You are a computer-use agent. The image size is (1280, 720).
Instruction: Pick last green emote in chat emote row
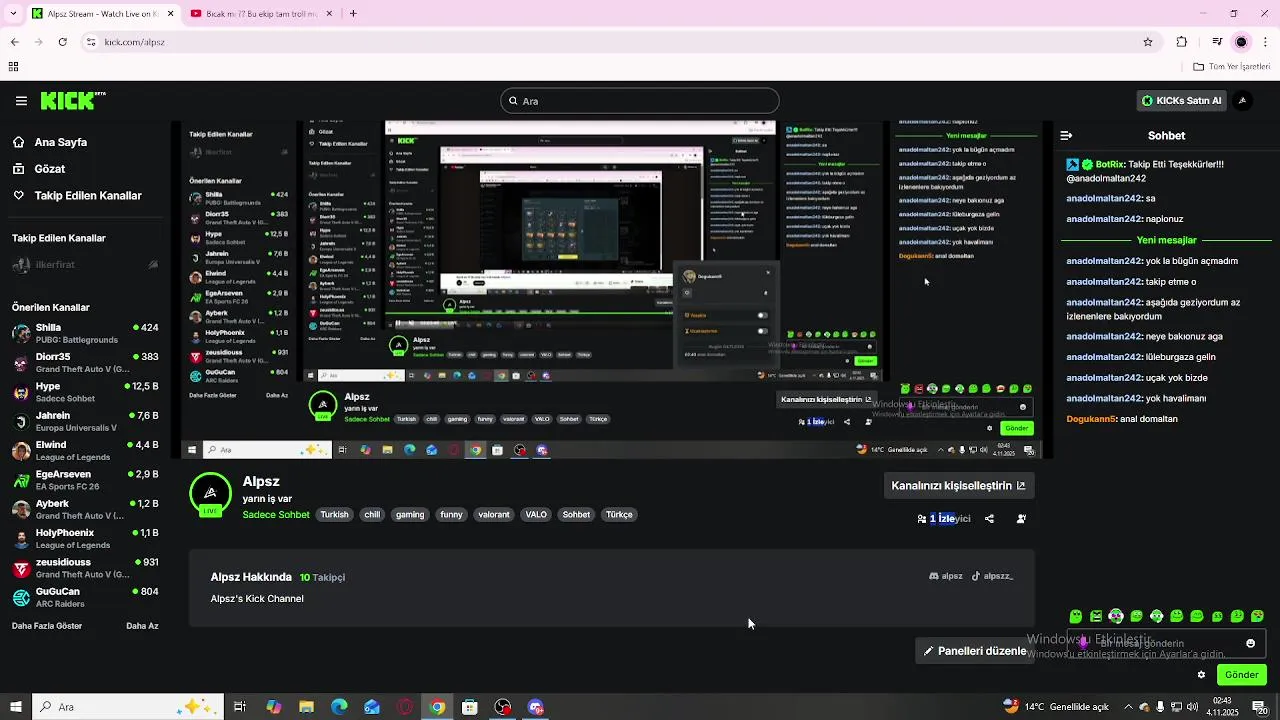(1258, 616)
